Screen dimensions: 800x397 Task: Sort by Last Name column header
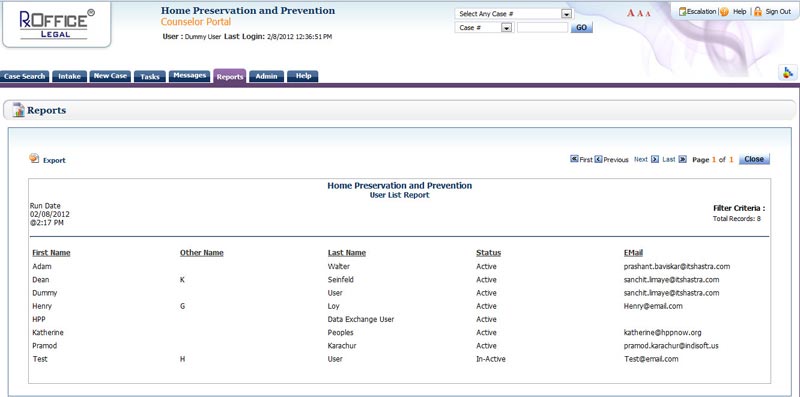pos(346,253)
